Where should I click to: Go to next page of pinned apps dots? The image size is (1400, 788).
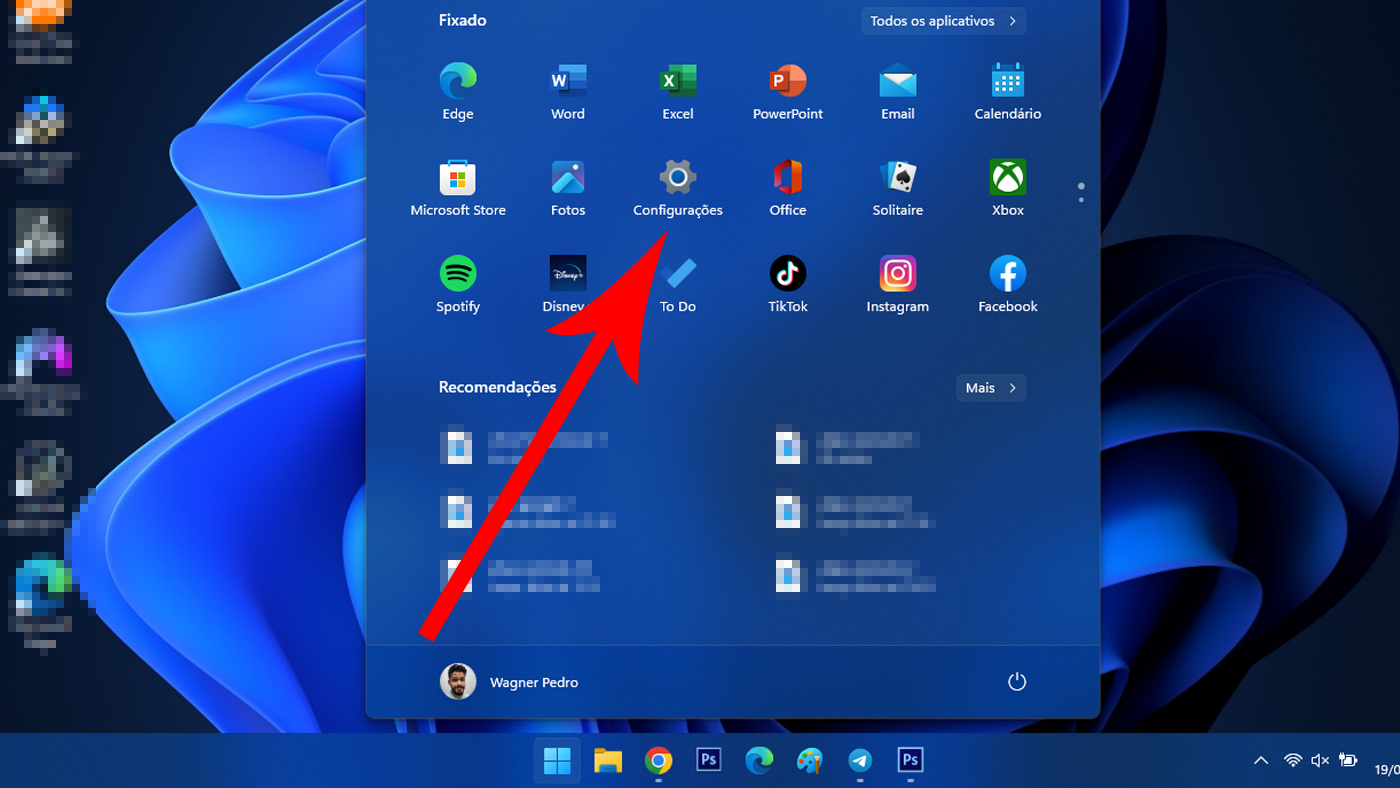1081,199
